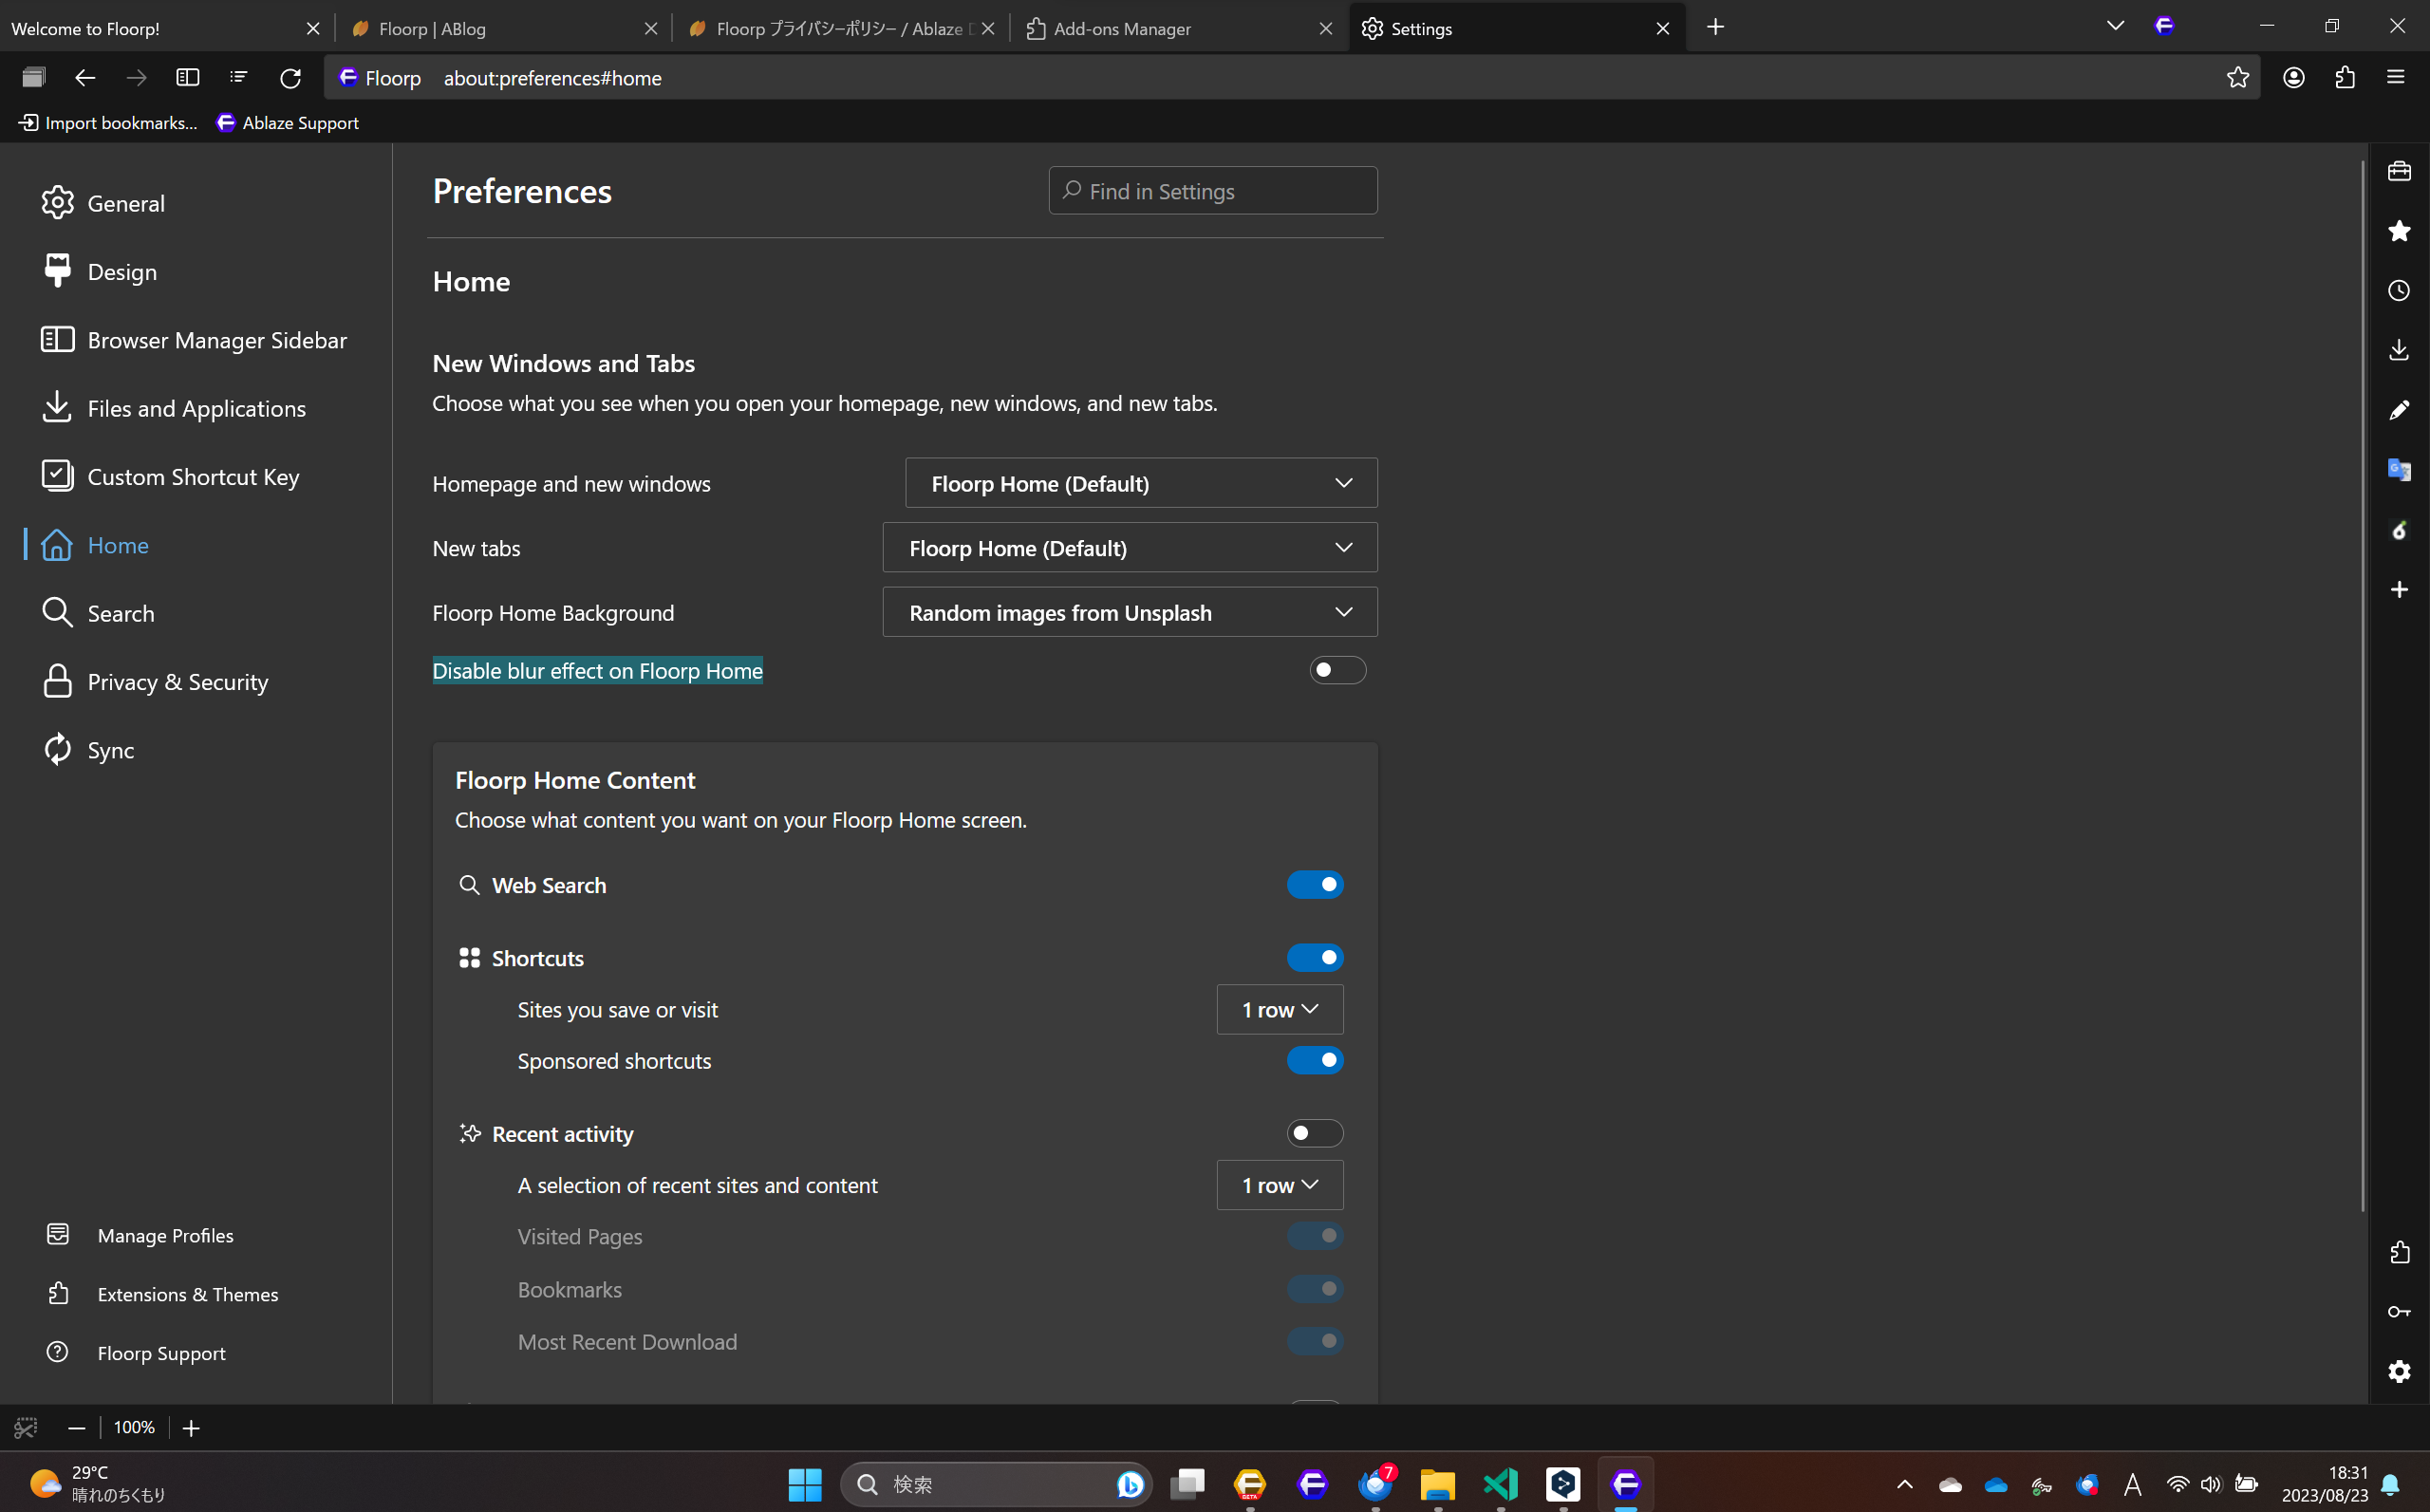This screenshot has width=2430, height=1512.
Task: Toggle Disable blur effect on Floorp Home
Action: [x=1337, y=670]
